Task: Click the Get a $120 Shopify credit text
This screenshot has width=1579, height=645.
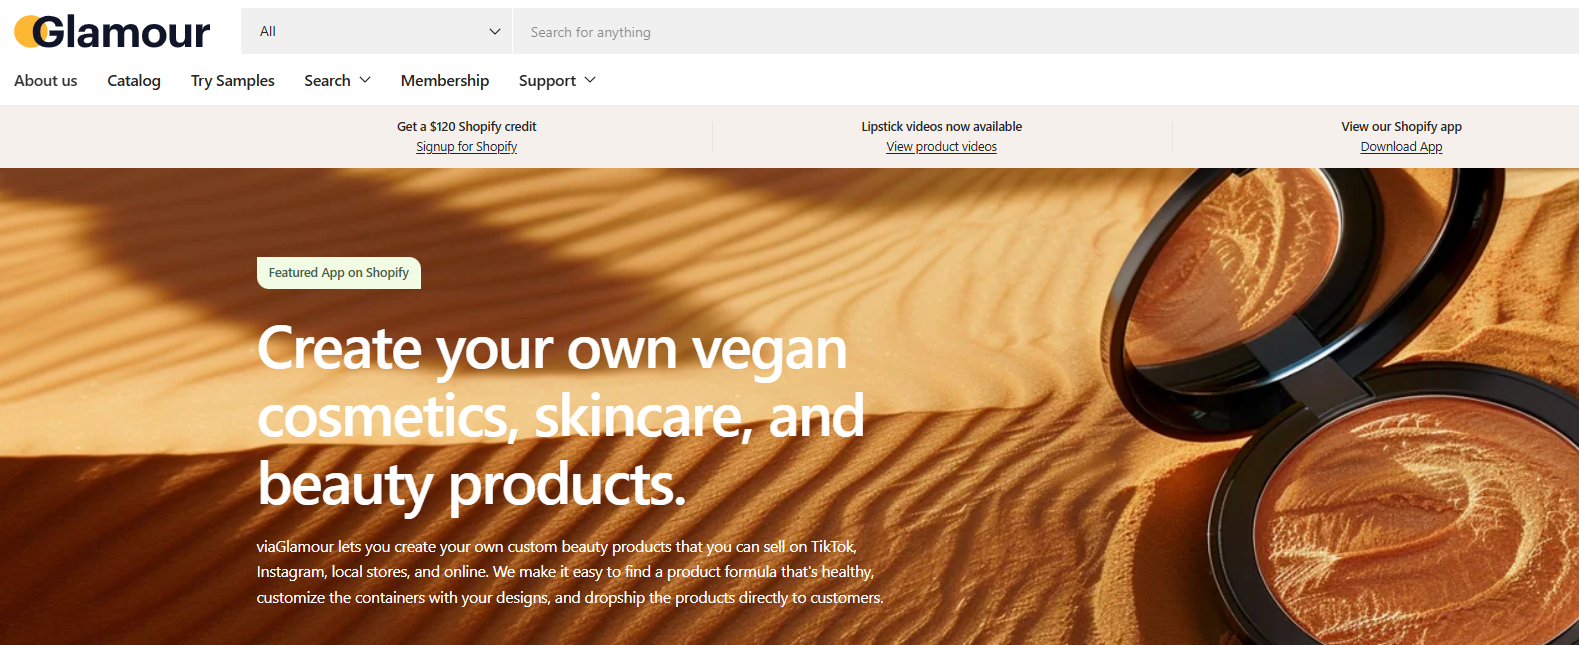Action: point(467,126)
